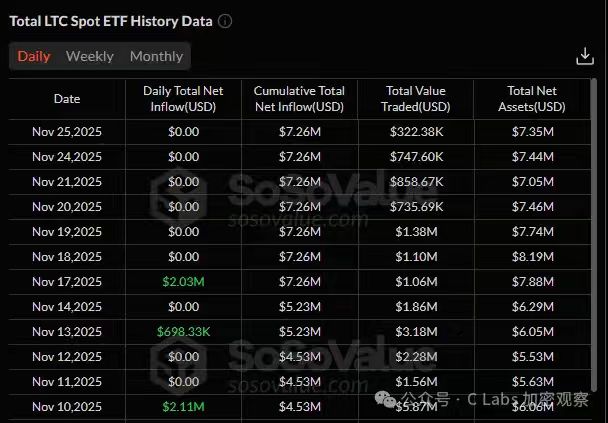Click the $2.03M inflow on Nov 17
Screen dimensions: 608x423
(x=183, y=282)
